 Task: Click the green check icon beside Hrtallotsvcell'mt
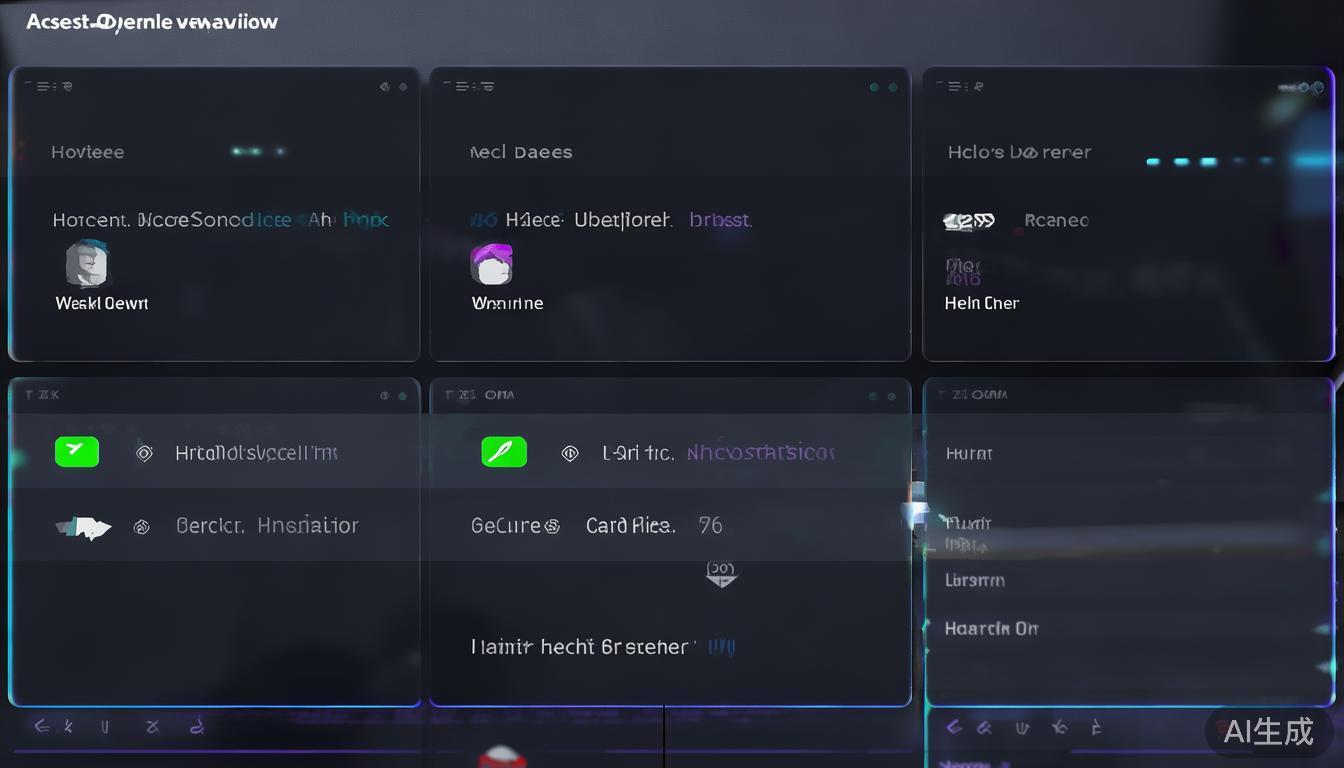[x=77, y=452]
